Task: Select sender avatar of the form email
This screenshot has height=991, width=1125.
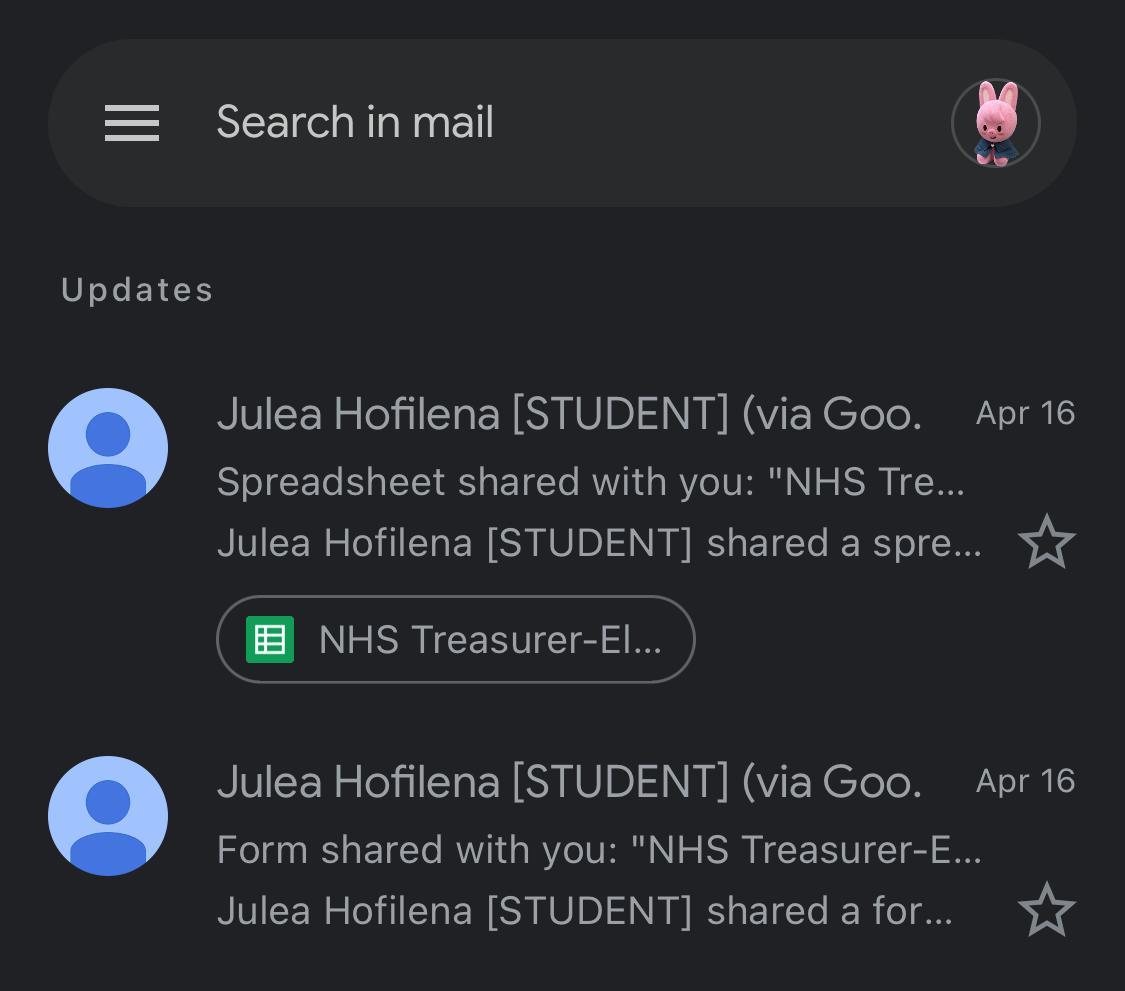Action: coord(108,816)
